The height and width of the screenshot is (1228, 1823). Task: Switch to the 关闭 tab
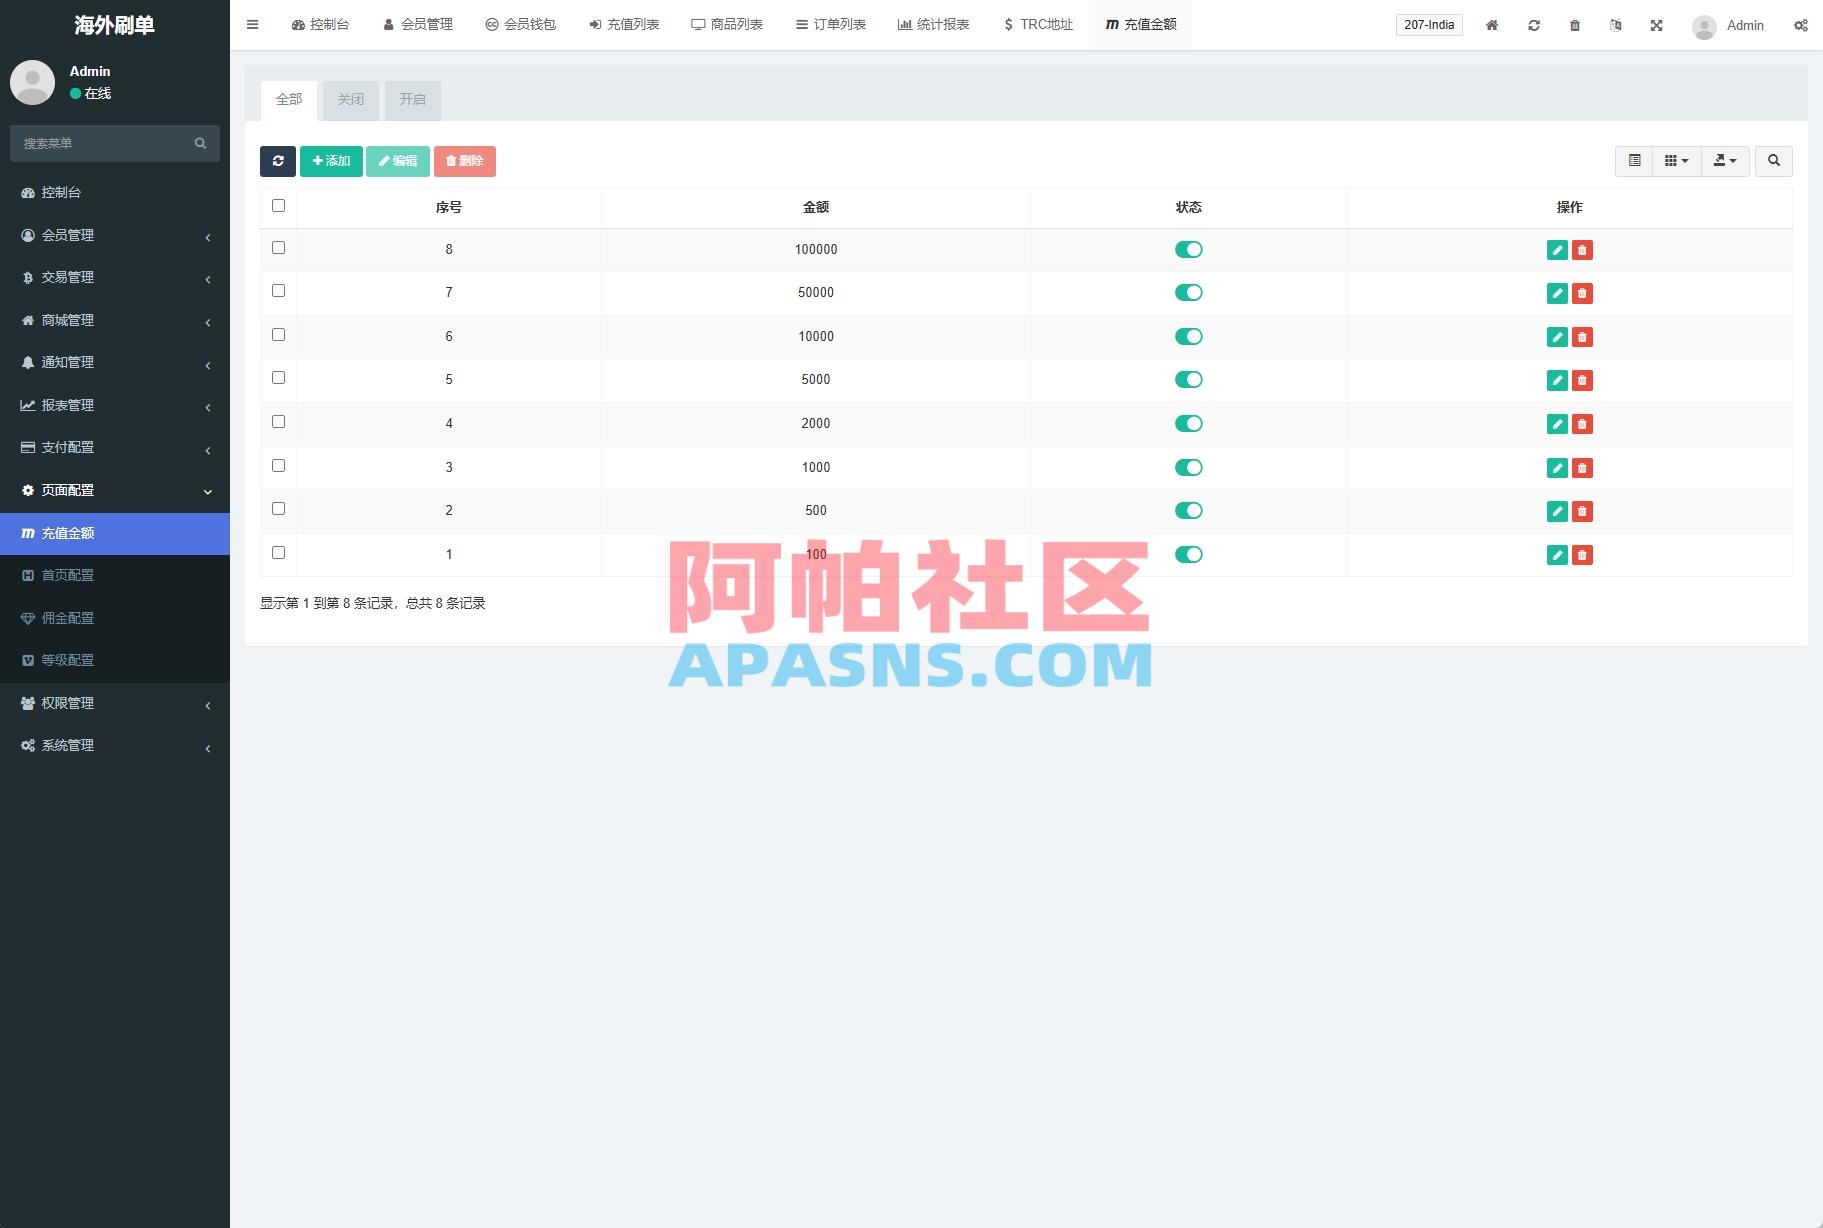click(x=350, y=99)
